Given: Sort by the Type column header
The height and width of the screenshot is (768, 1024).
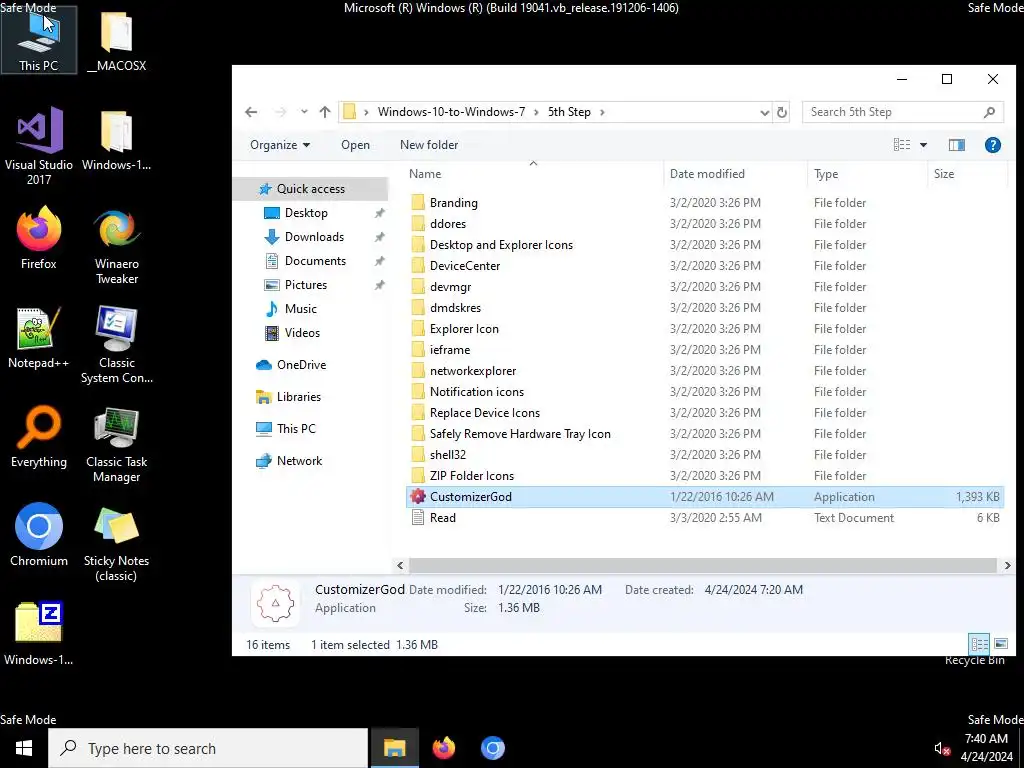Looking at the screenshot, I should click(x=867, y=174).
